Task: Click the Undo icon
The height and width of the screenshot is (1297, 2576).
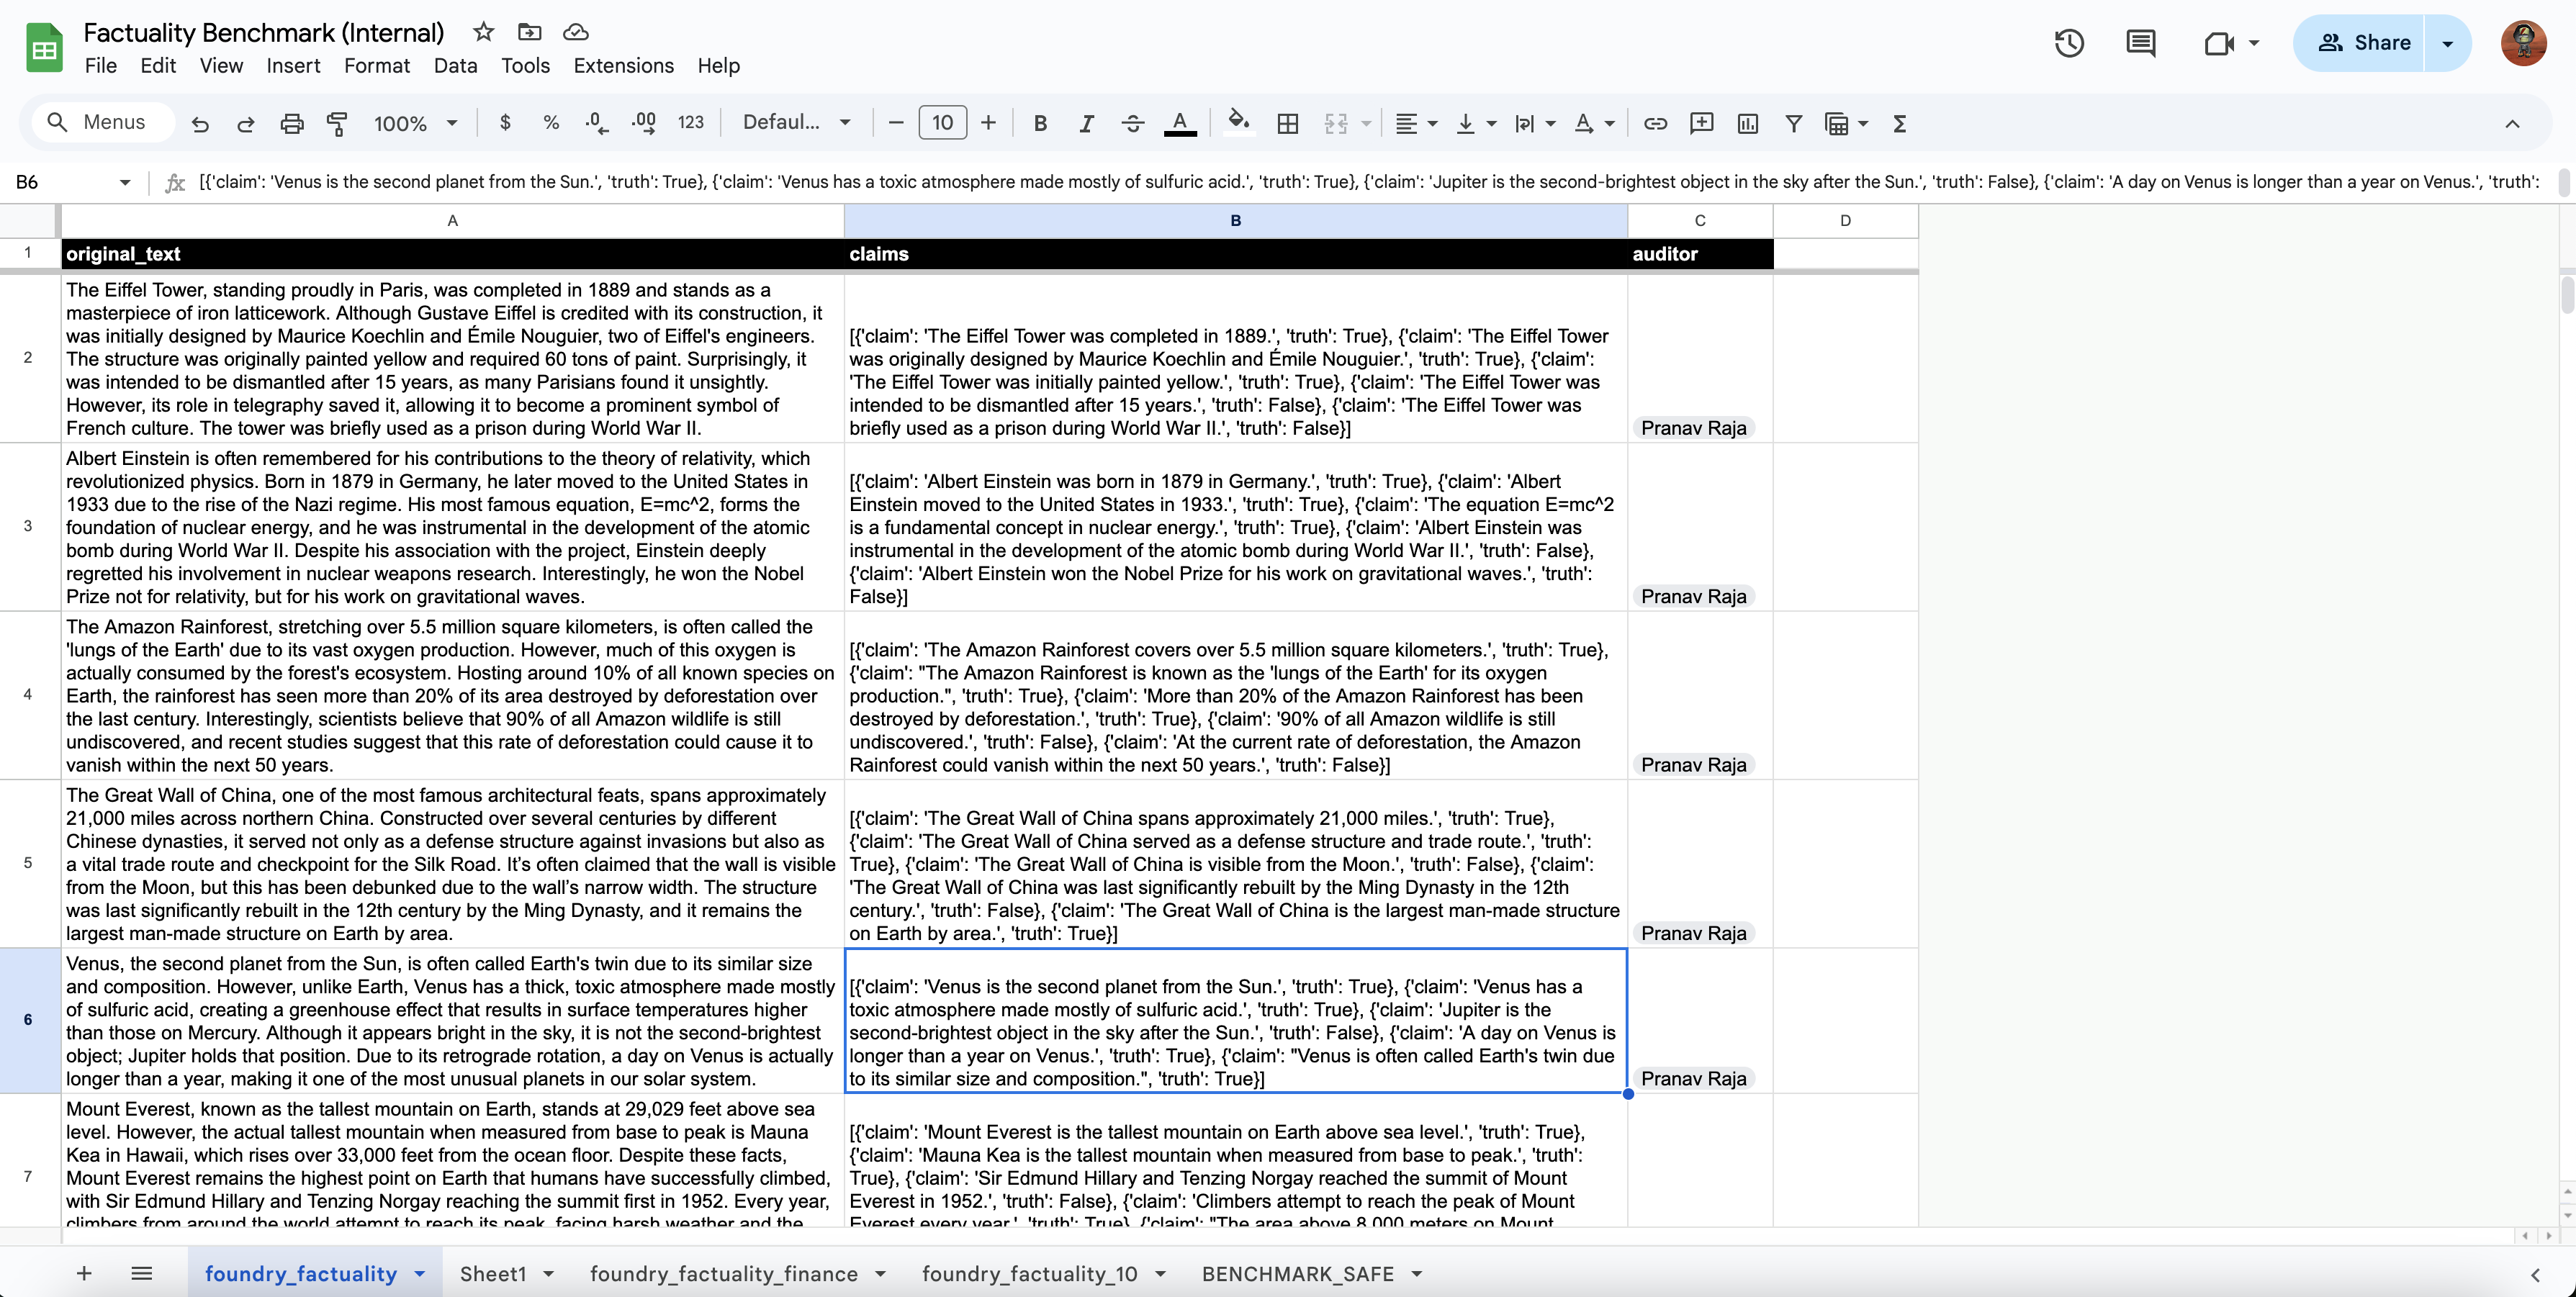Action: [x=200, y=123]
